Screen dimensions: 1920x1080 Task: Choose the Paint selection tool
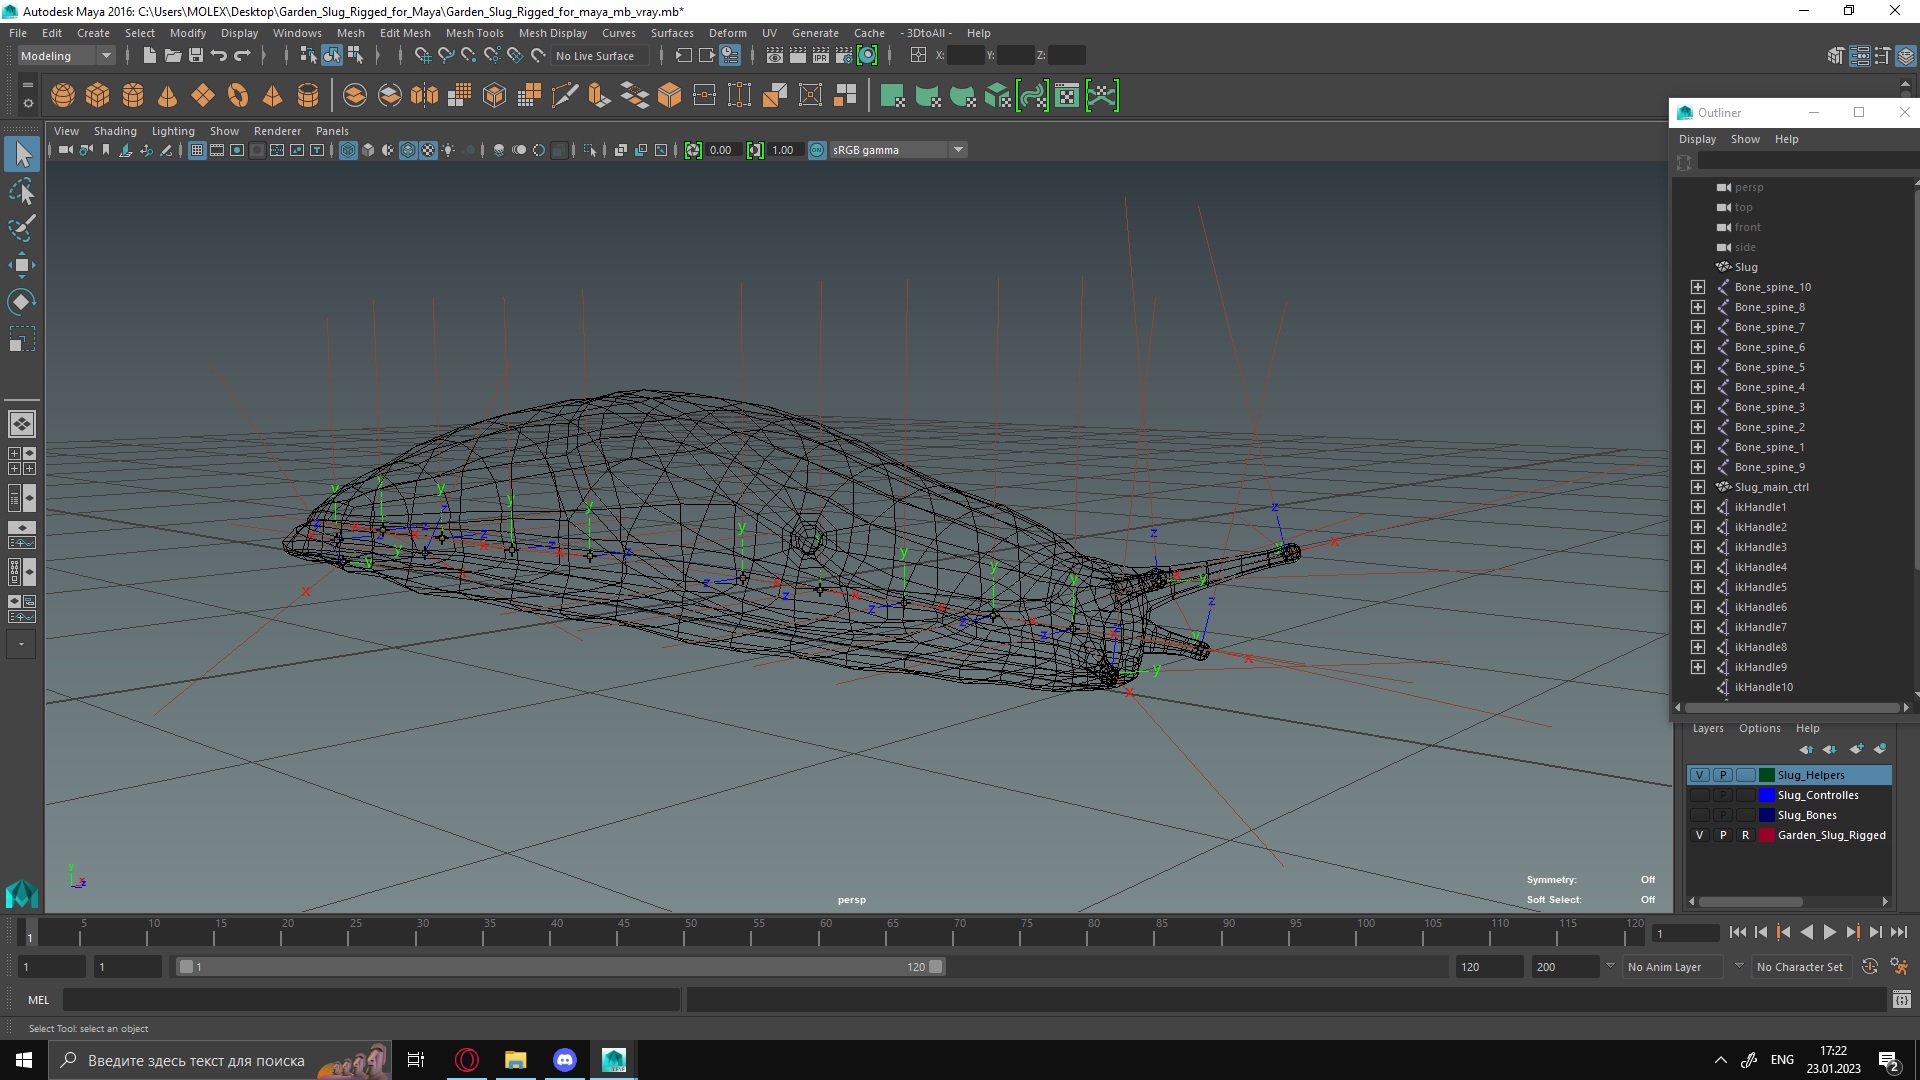(x=22, y=228)
